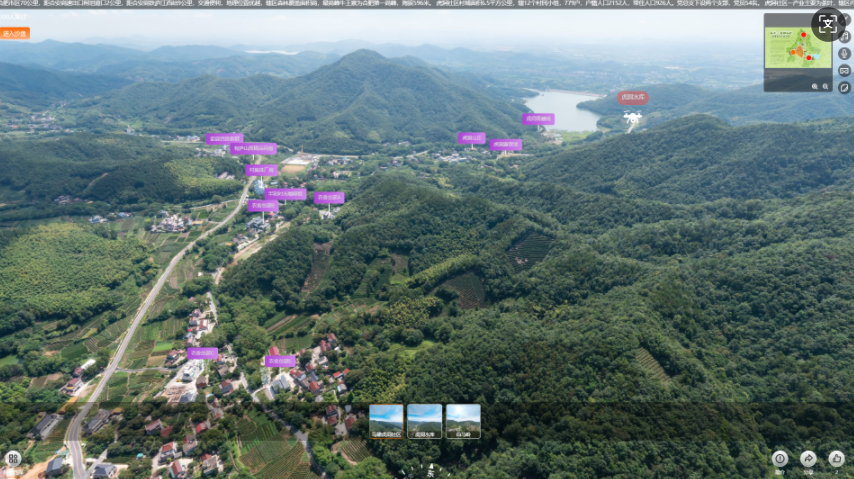The width and height of the screenshot is (854, 479).
Task: Select the middle panorama scene thumbnail
Action: point(424,421)
